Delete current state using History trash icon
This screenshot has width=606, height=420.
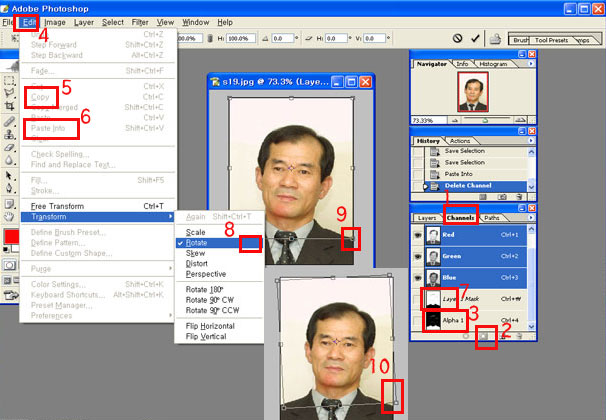coord(519,197)
